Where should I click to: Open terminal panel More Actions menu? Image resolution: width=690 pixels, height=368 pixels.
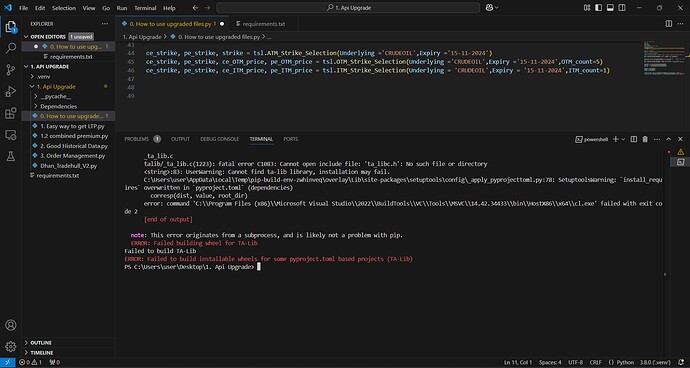(657, 139)
